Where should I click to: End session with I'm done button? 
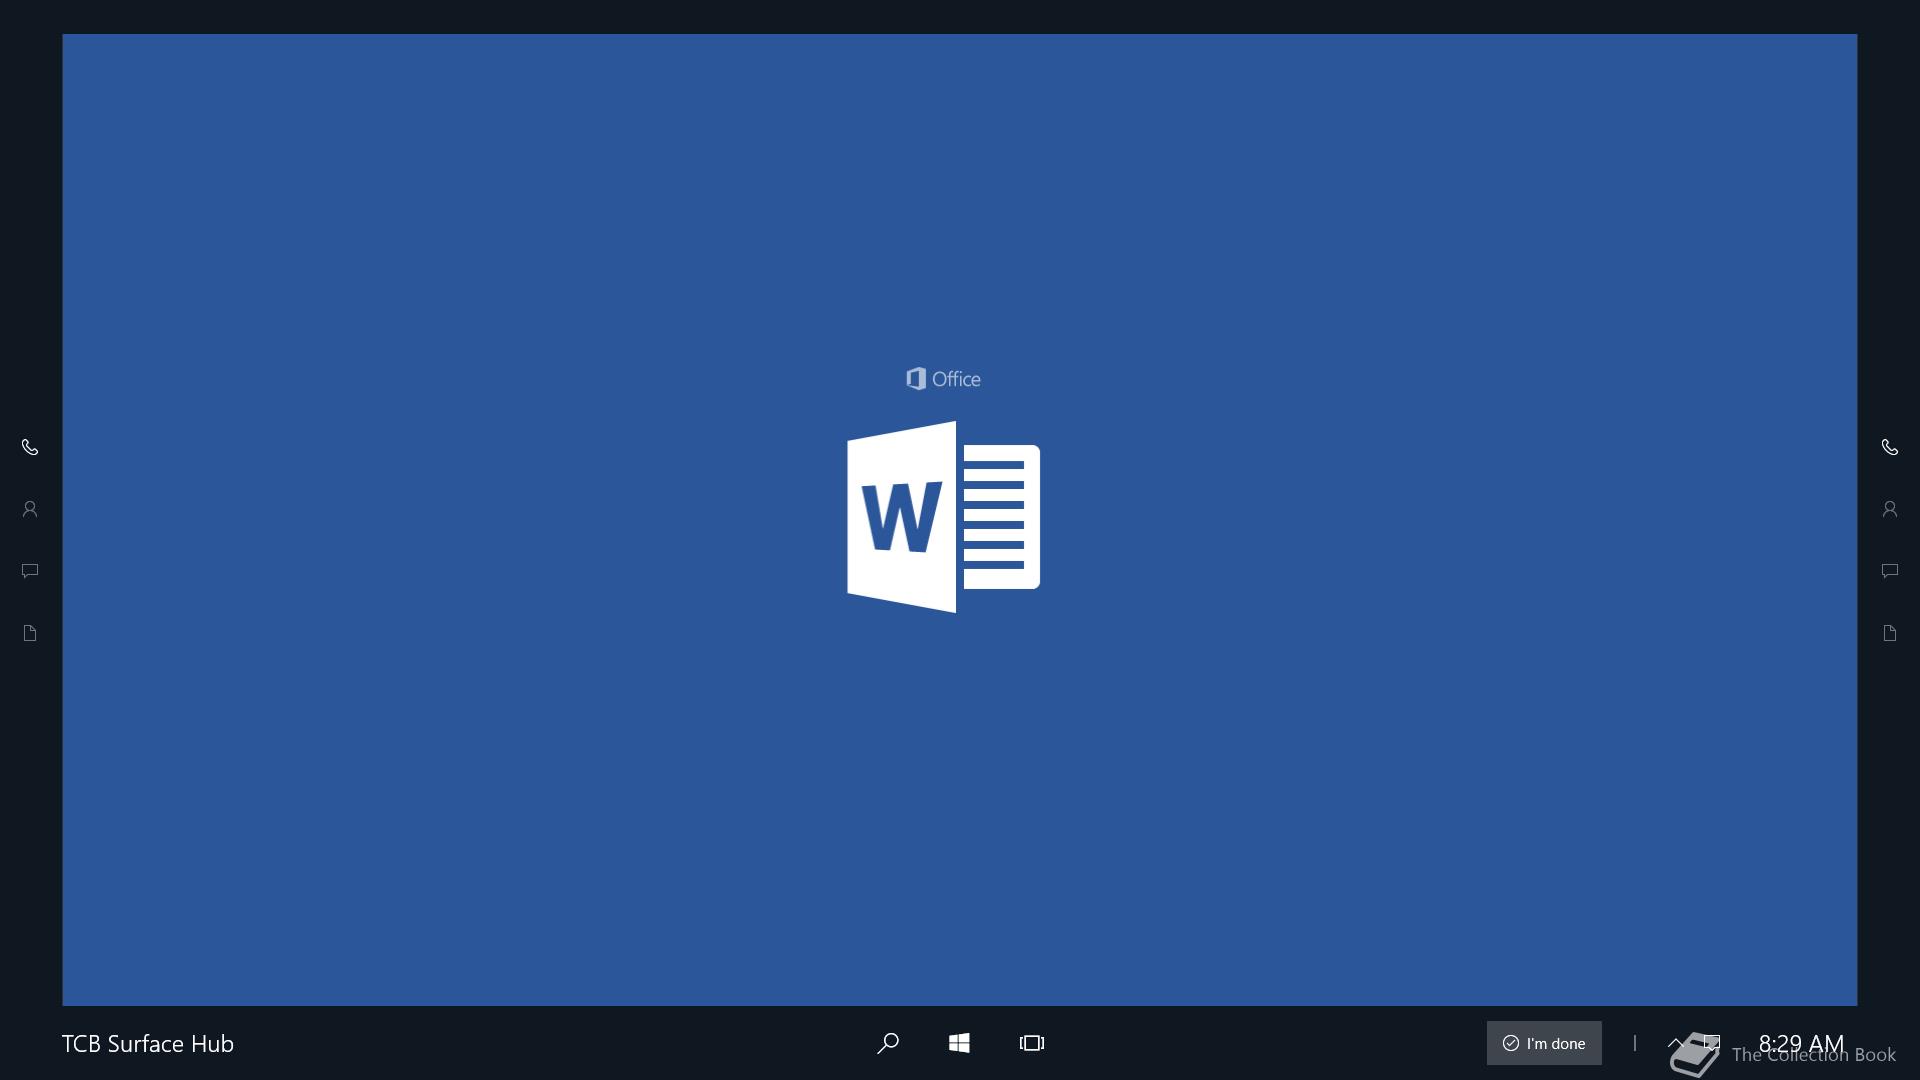[1544, 1043]
